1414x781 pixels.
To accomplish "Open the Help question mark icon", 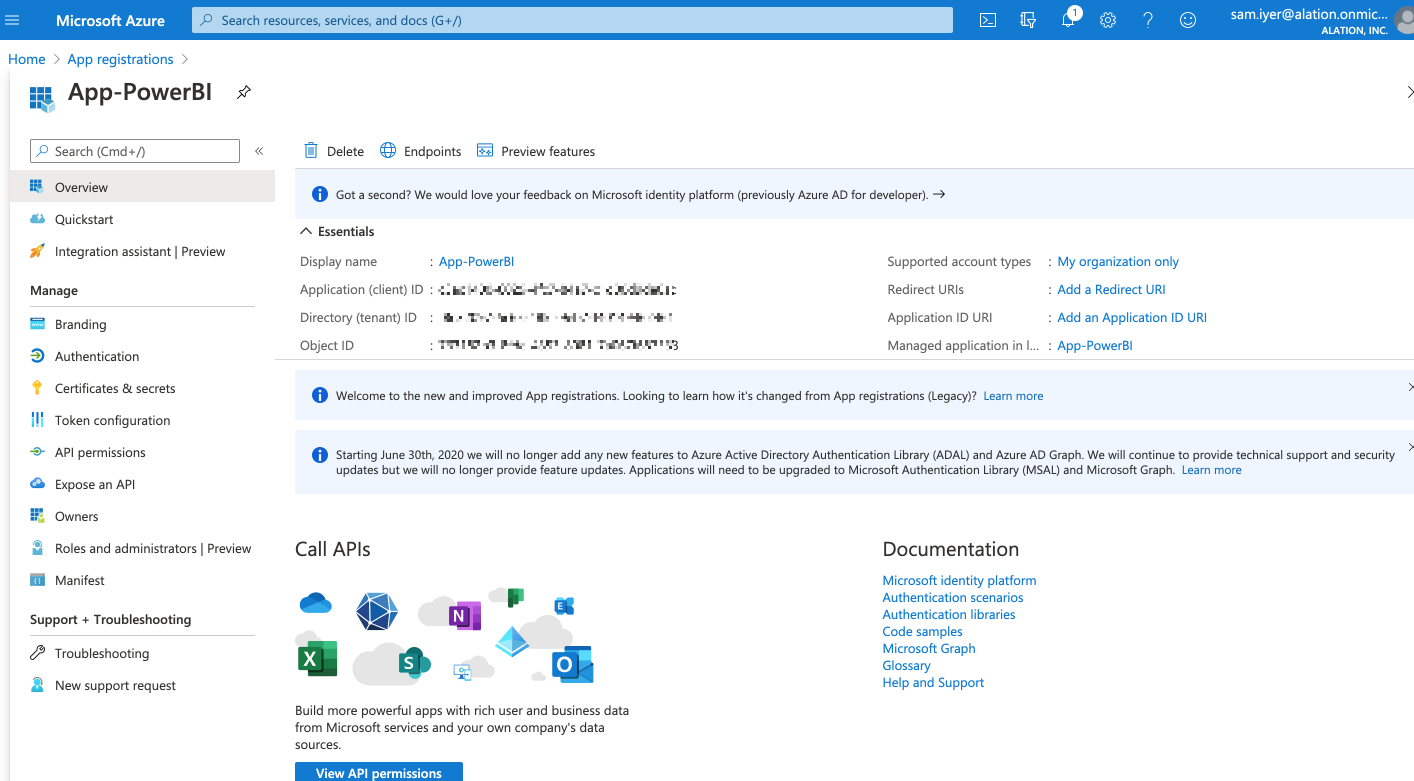I will (1148, 20).
